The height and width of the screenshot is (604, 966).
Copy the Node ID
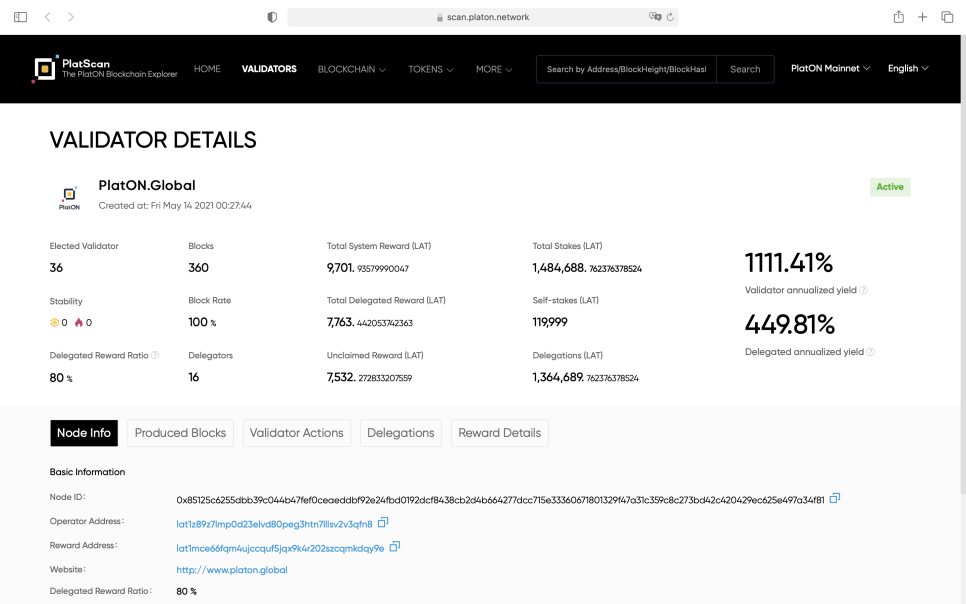[835, 498]
